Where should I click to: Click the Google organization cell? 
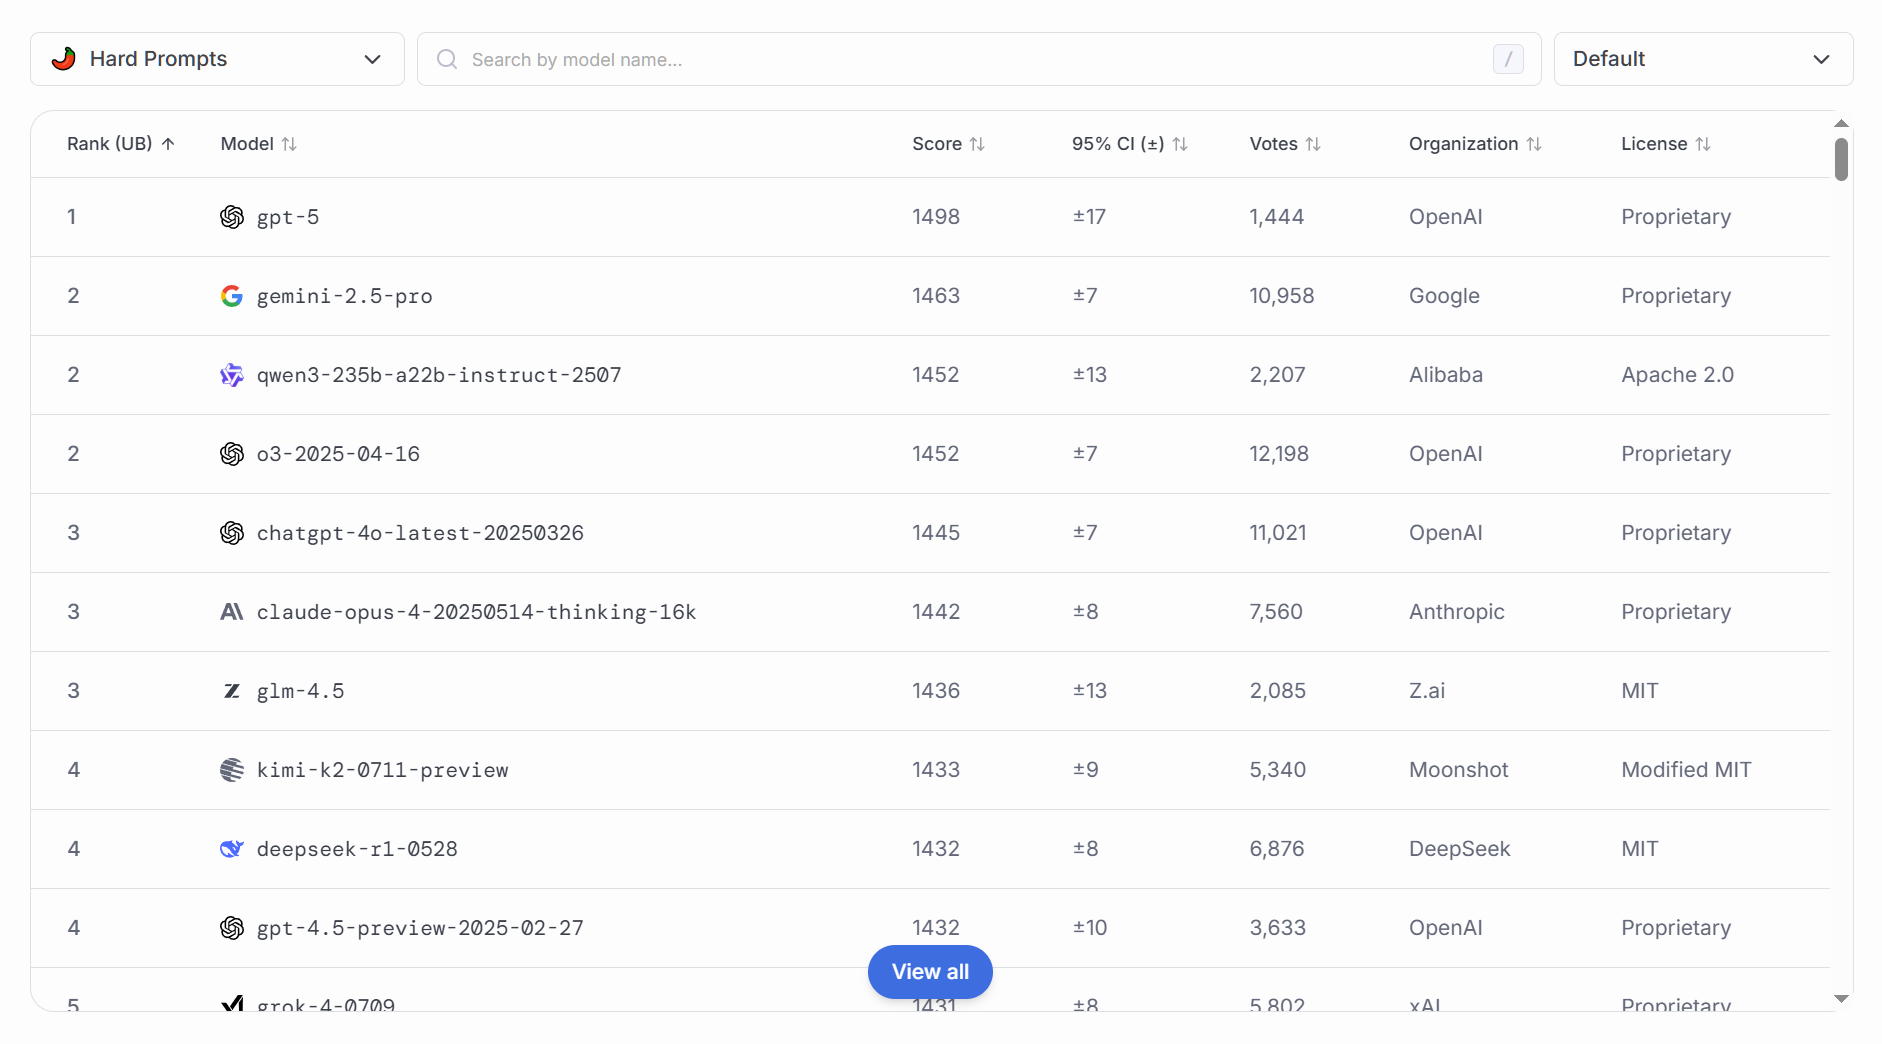[x=1444, y=296]
